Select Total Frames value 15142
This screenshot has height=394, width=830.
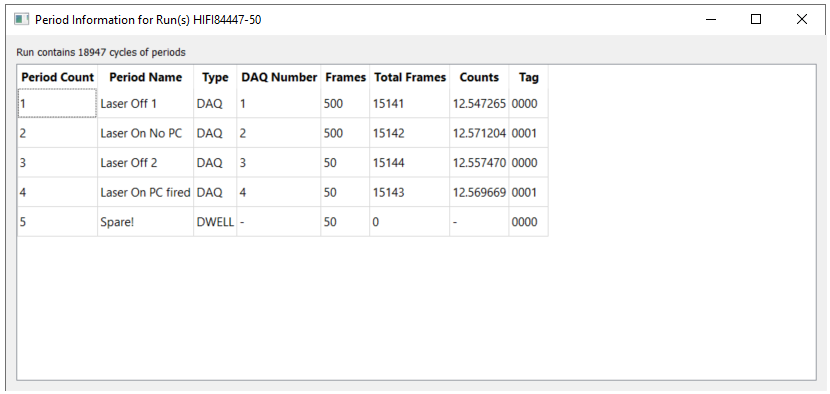pos(410,133)
